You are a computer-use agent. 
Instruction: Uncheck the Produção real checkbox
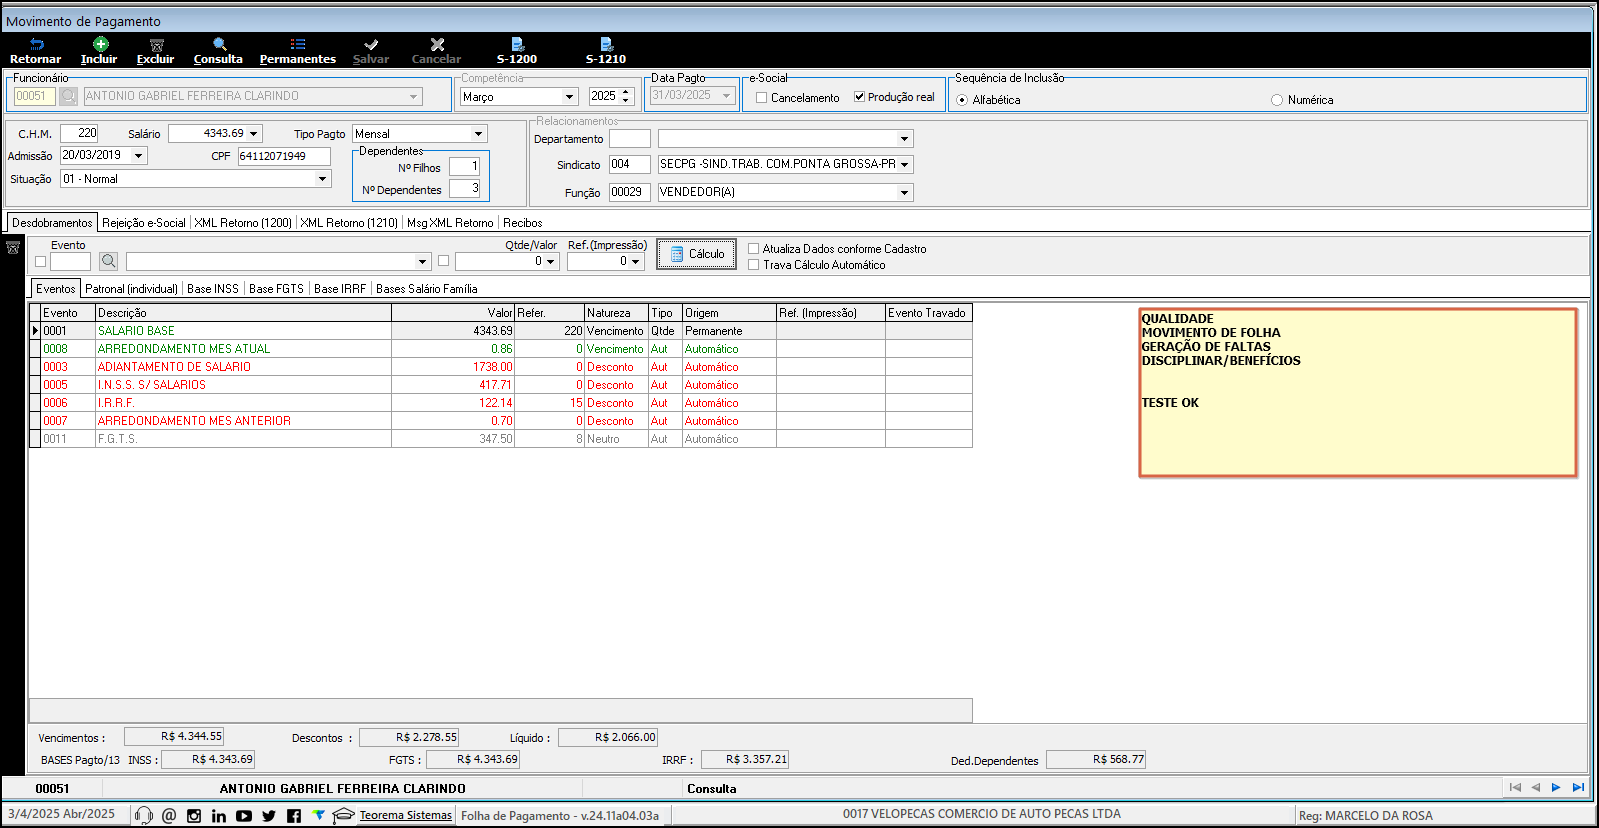tap(859, 97)
